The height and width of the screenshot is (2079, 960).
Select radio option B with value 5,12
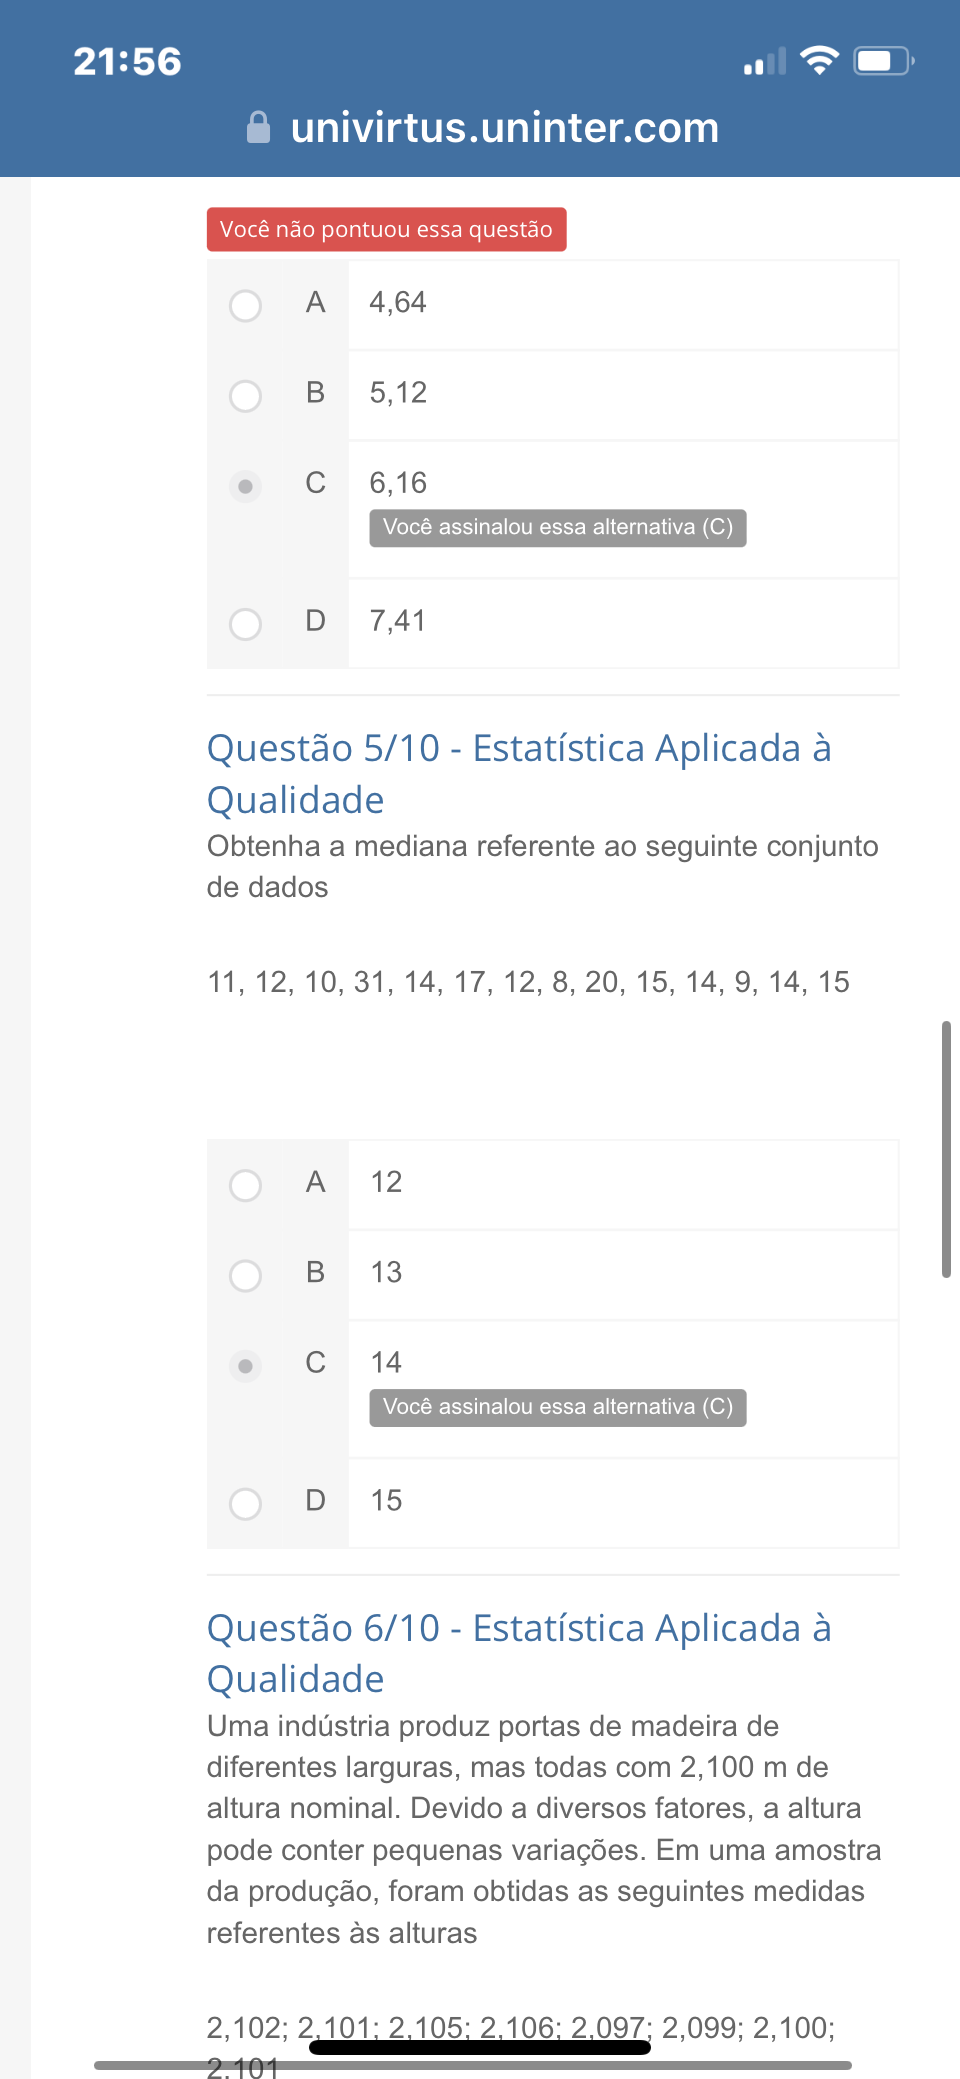click(245, 396)
